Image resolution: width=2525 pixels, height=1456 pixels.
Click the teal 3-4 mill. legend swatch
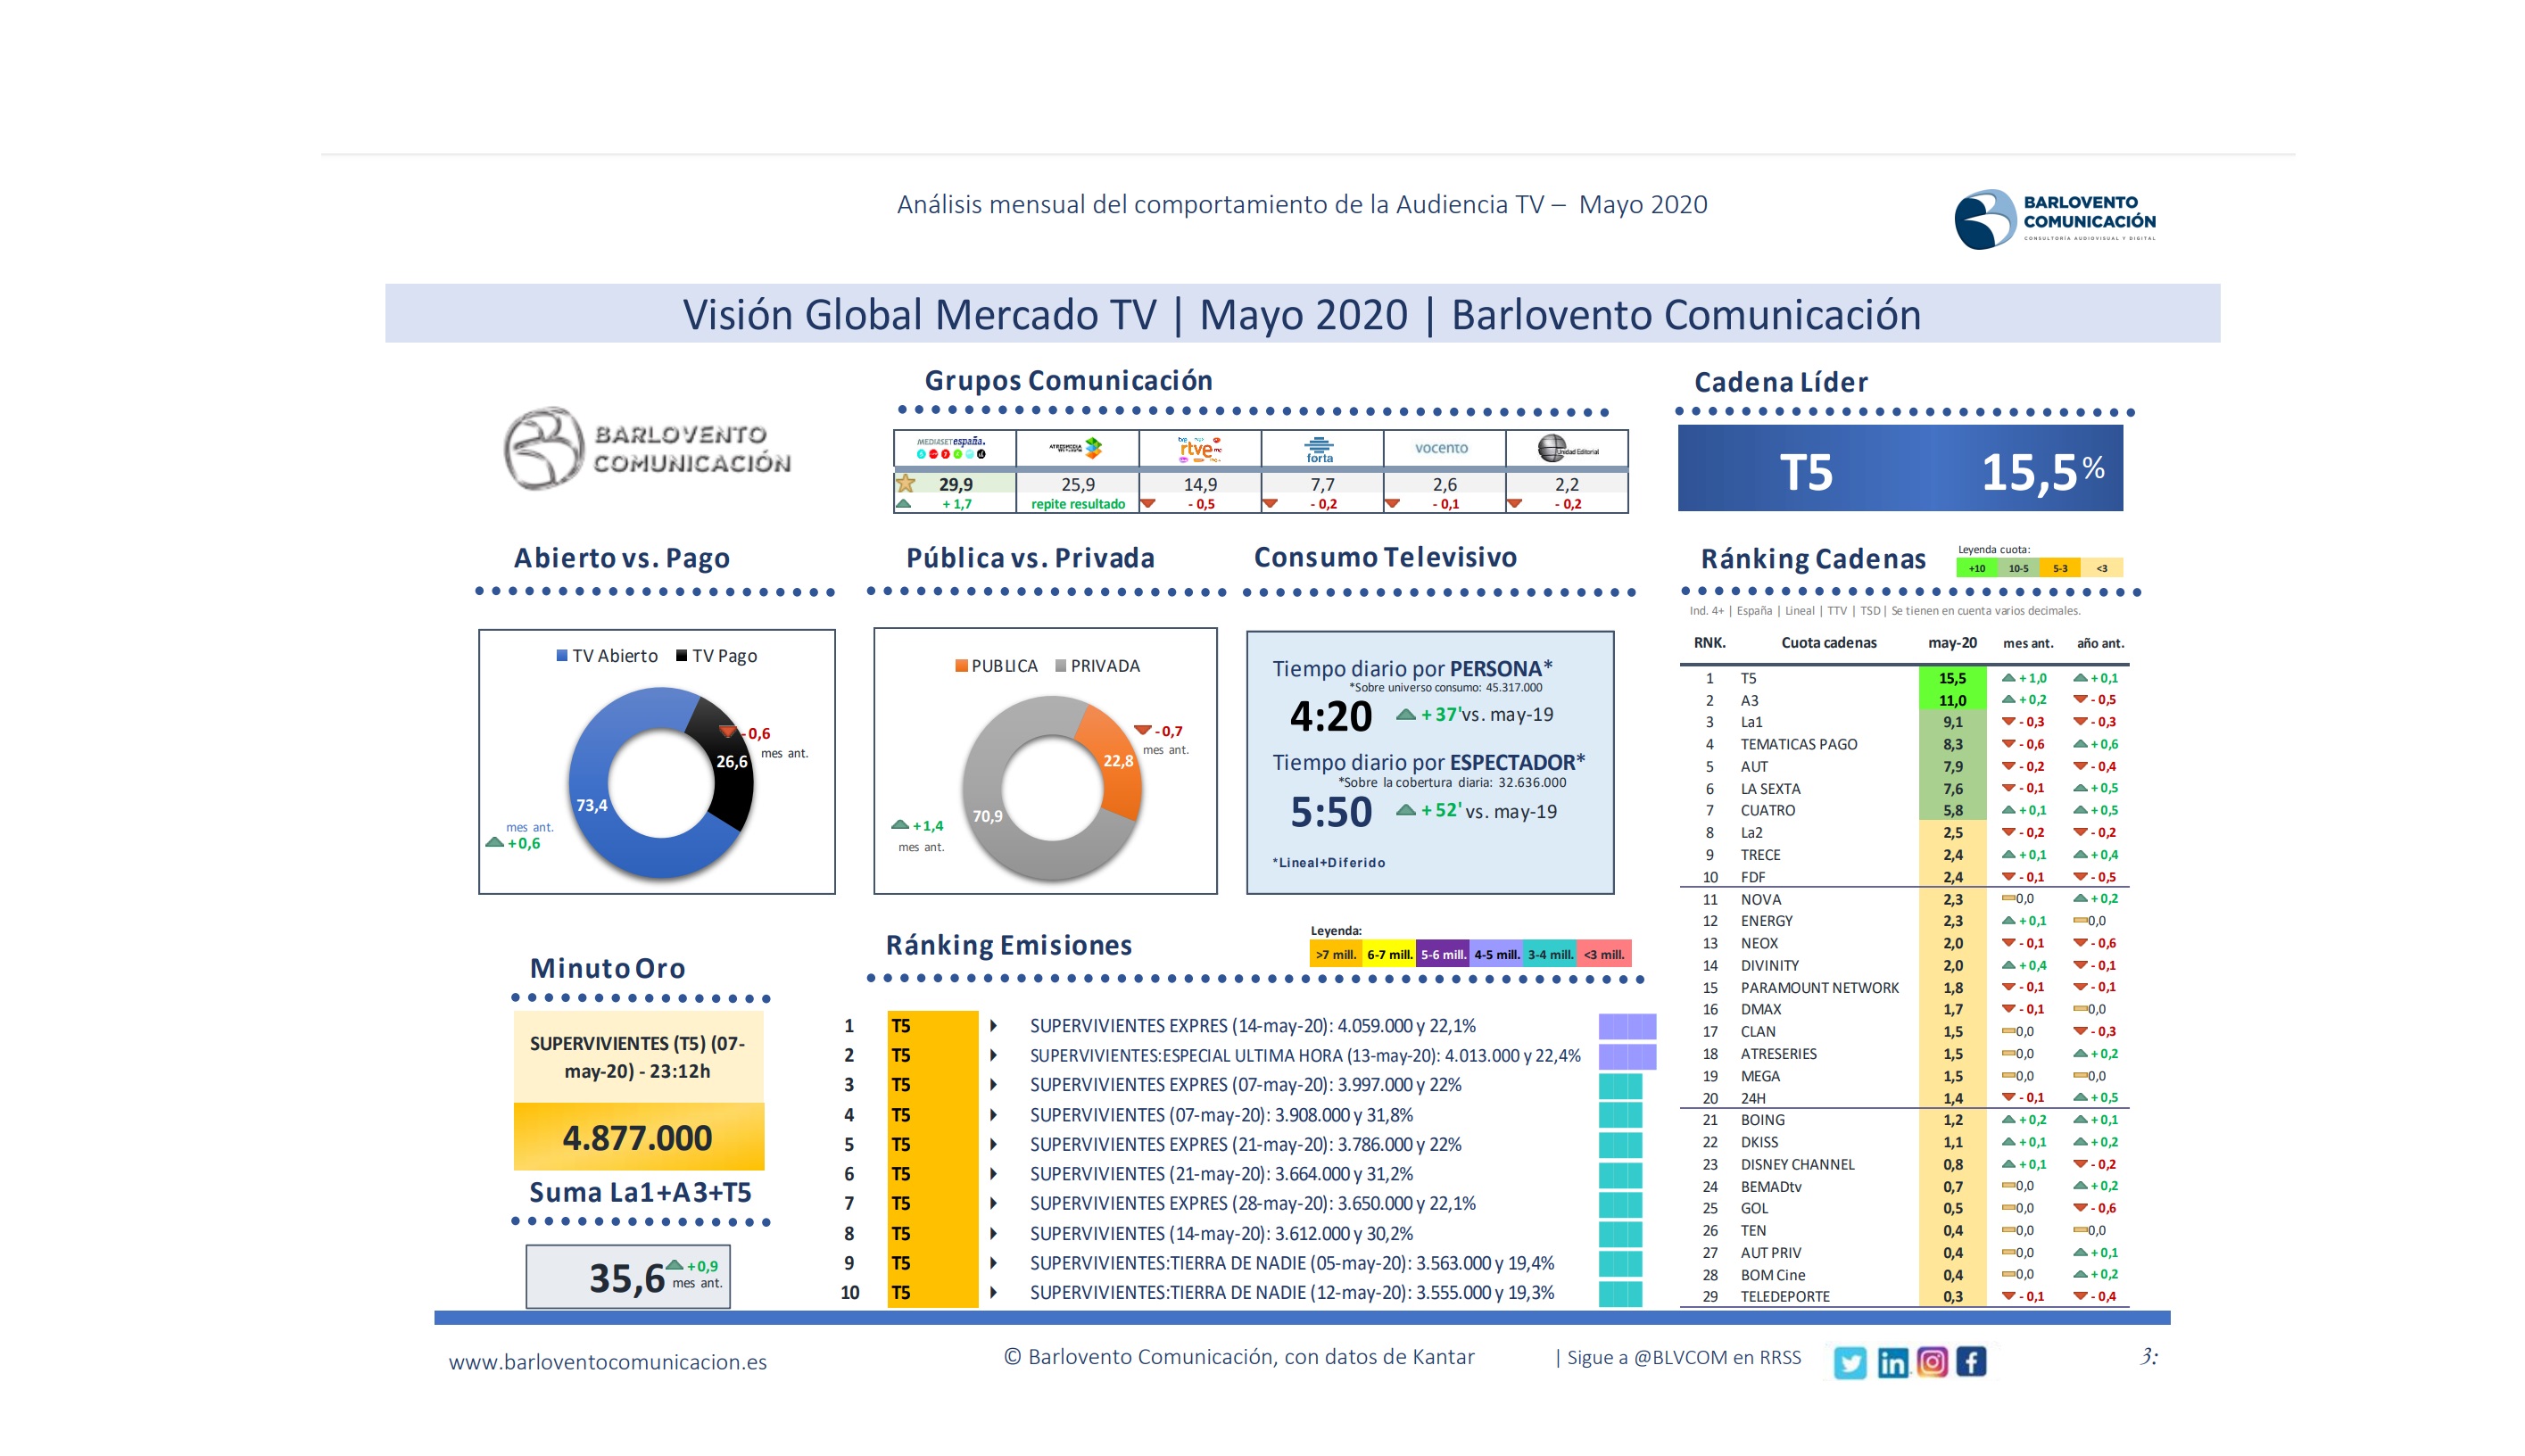pyautogui.click(x=1550, y=954)
